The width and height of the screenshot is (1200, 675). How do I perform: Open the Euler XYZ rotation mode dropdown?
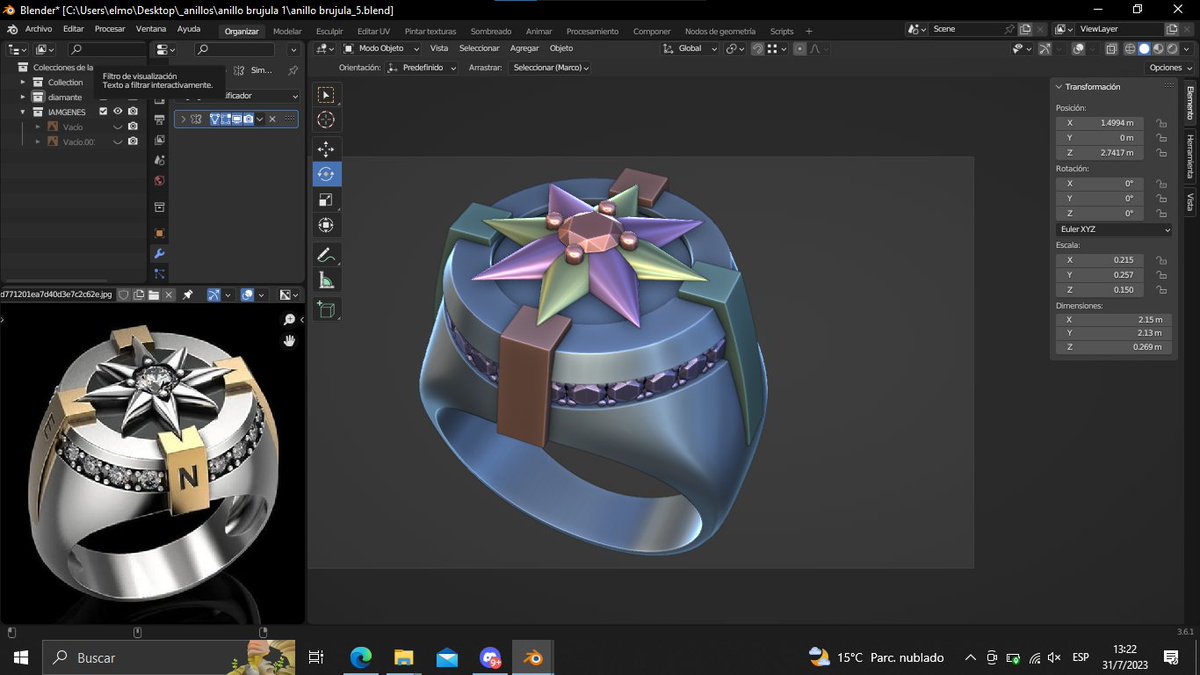(x=1114, y=229)
